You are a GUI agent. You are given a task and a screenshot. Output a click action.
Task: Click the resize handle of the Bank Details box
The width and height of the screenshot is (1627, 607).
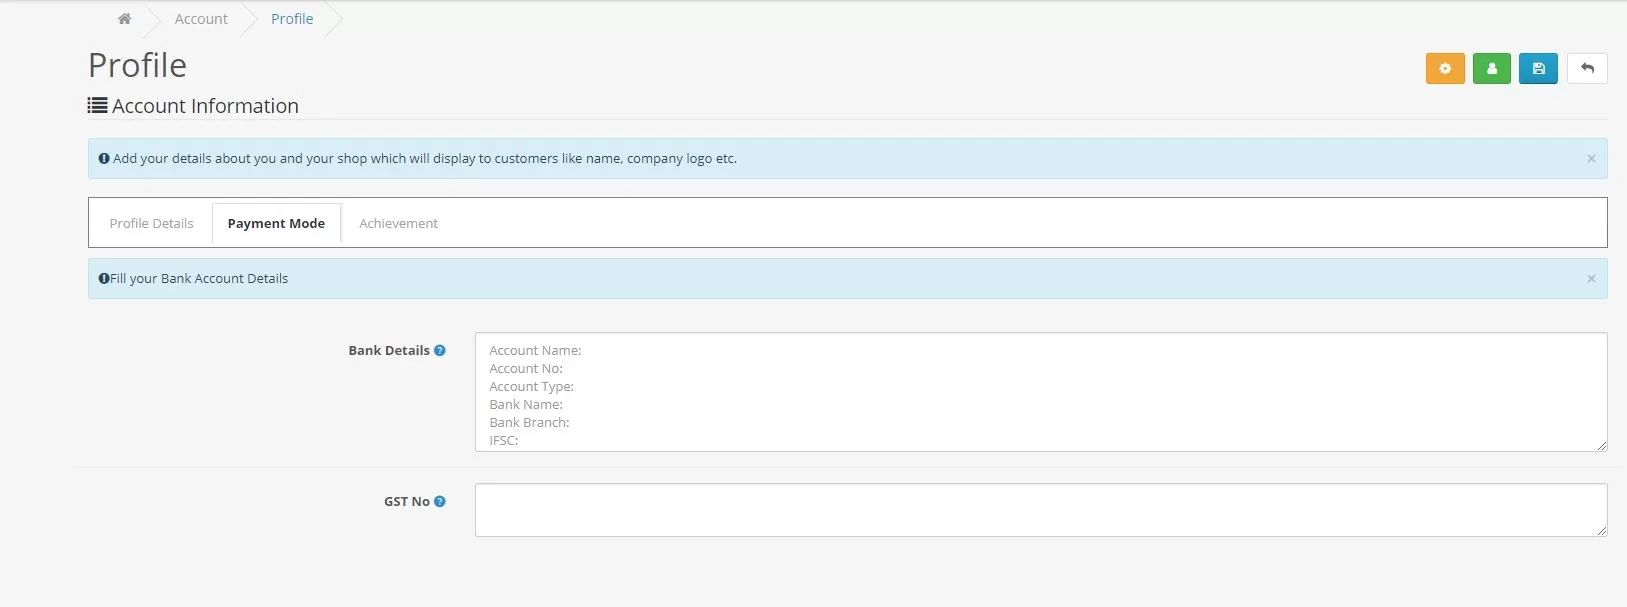click(x=1601, y=445)
